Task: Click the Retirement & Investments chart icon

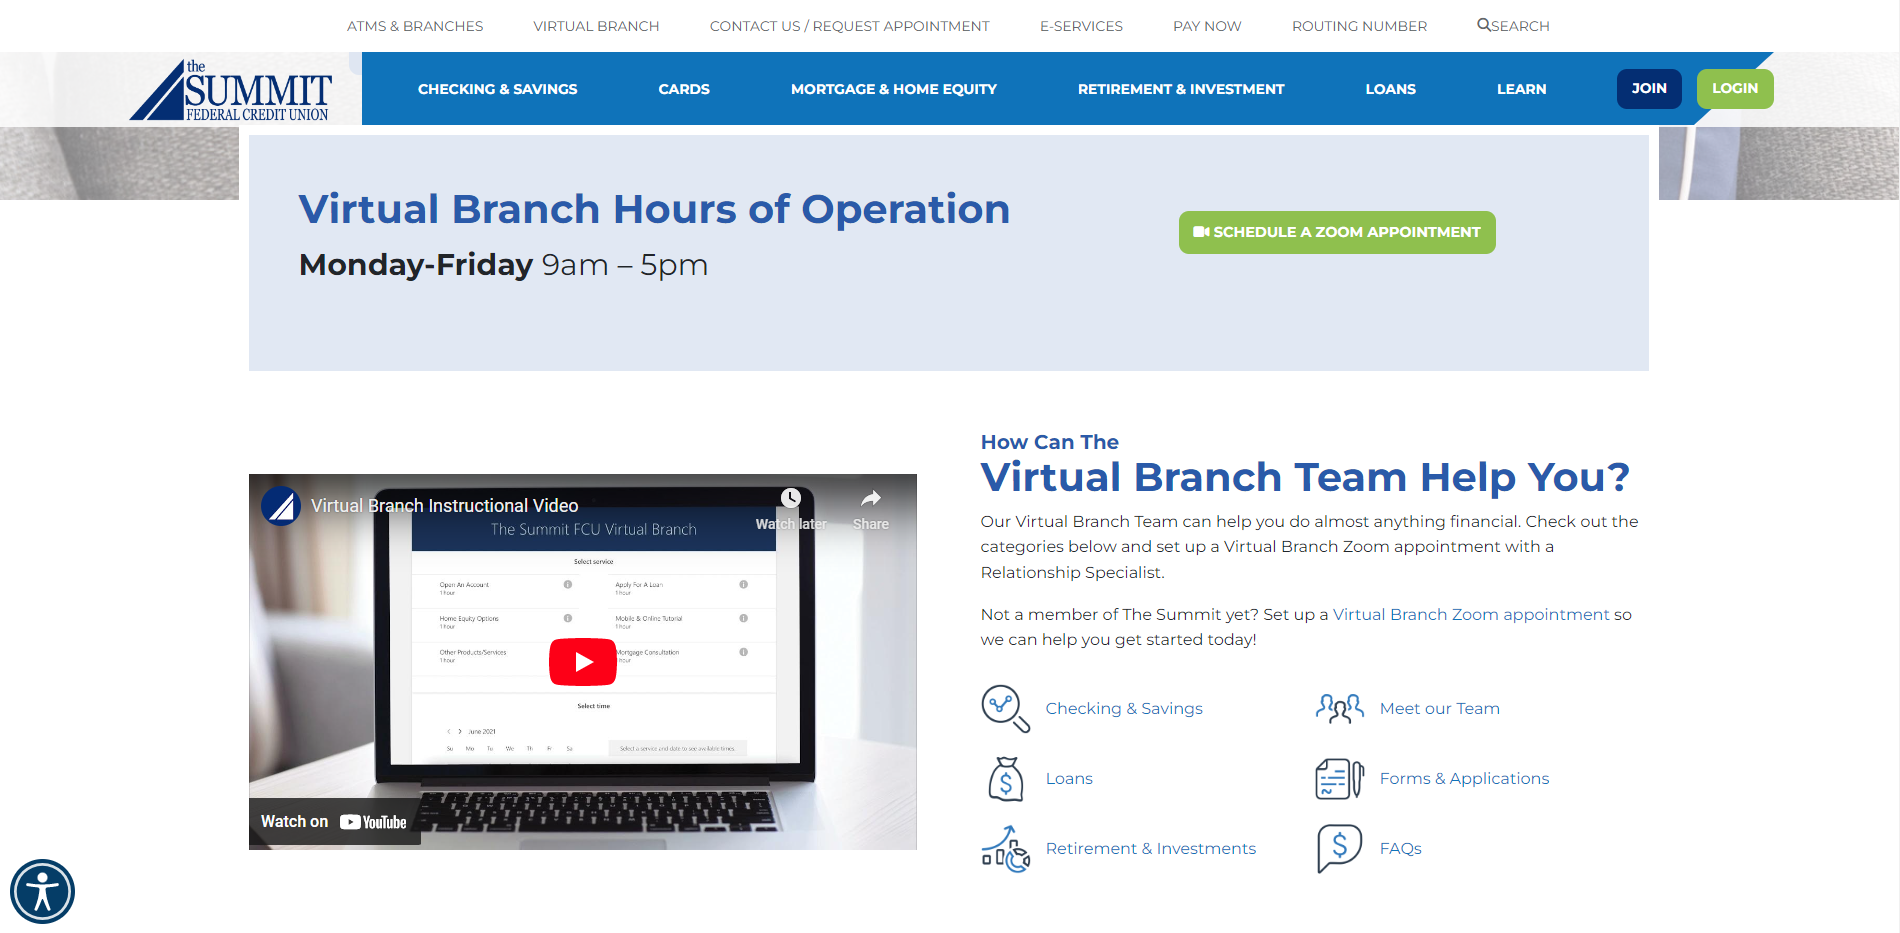Action: click(1005, 849)
